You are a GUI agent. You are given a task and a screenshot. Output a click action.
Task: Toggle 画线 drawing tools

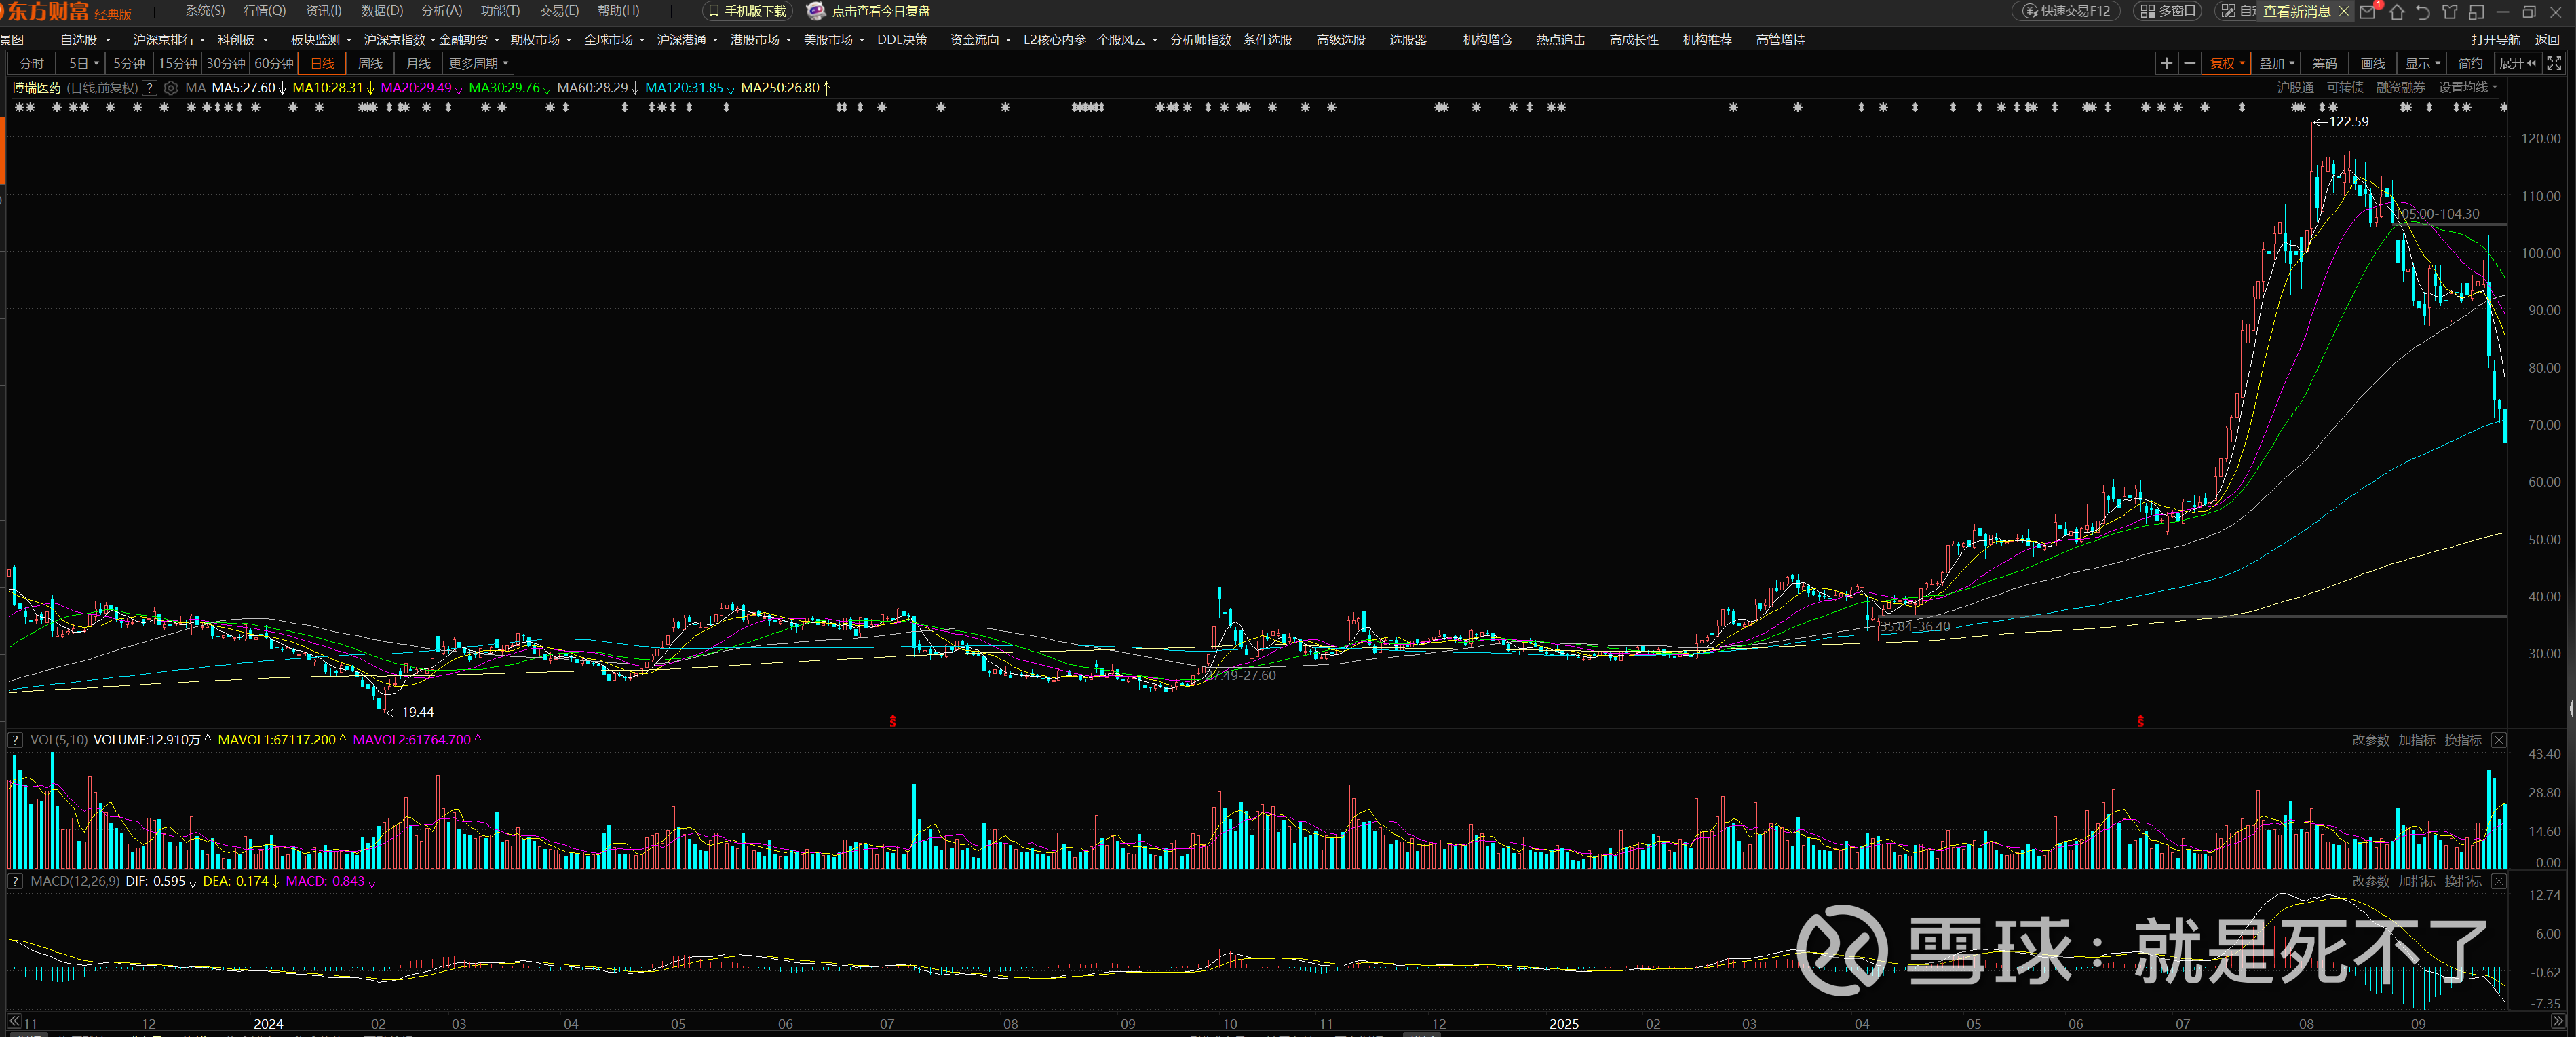(x=2372, y=63)
